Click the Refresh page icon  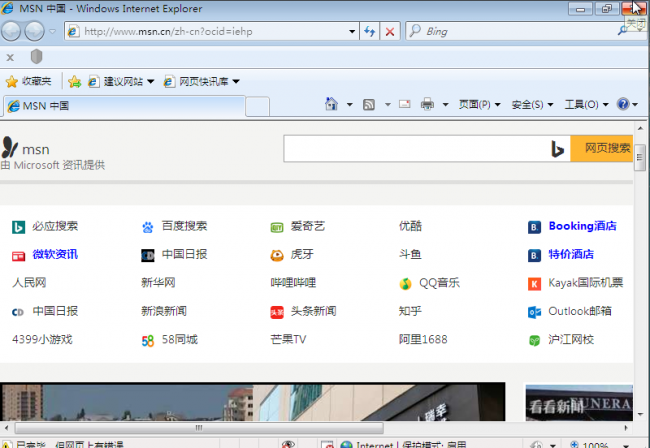(x=369, y=31)
